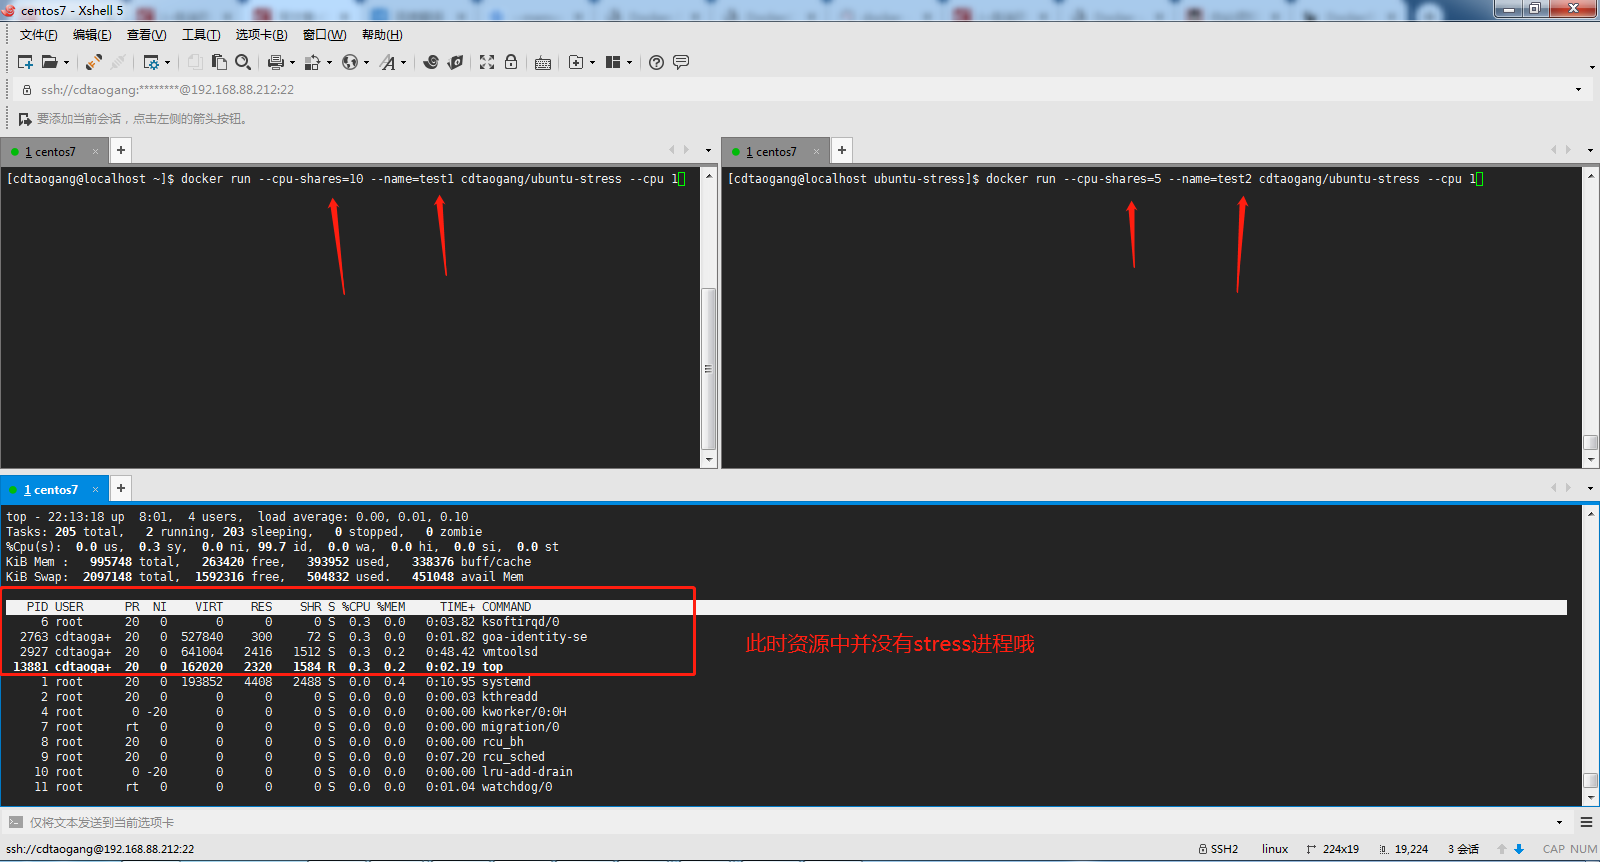Click the 3 会话 status bar entry
Image resolution: width=1600 pixels, height=862 pixels.
pos(1463,849)
